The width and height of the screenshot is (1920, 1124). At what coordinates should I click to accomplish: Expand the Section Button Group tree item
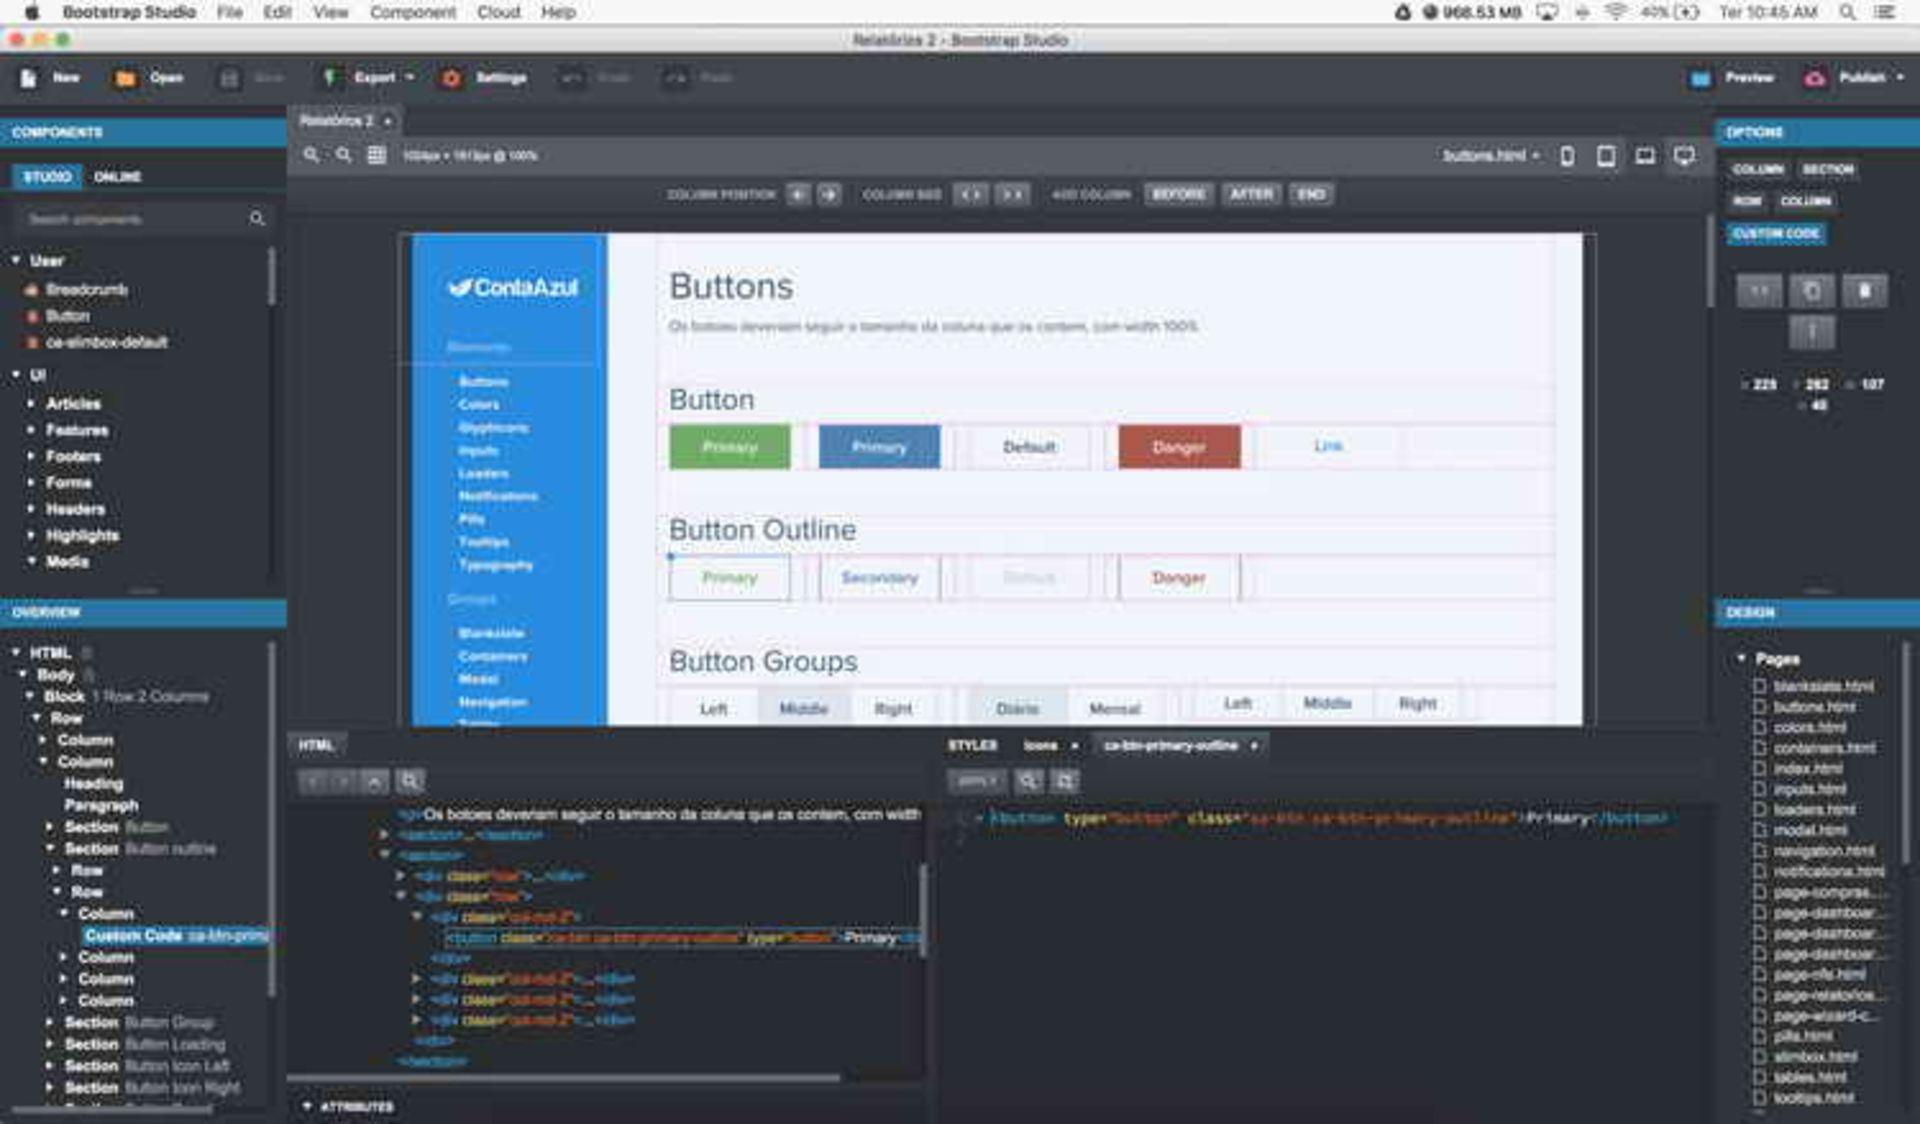[x=53, y=1022]
